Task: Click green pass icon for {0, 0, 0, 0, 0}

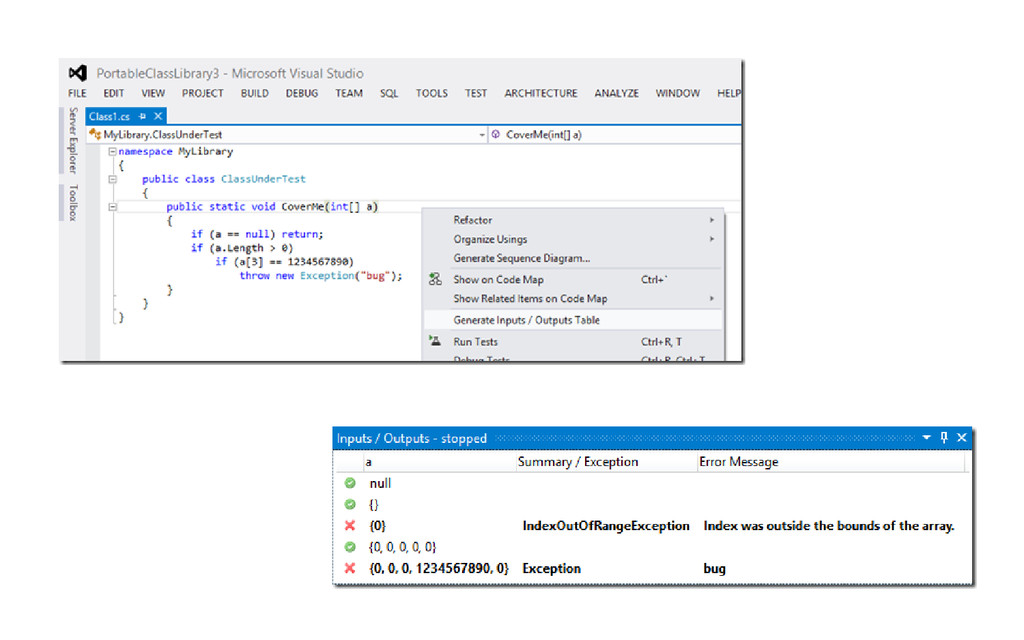Action: tap(351, 547)
